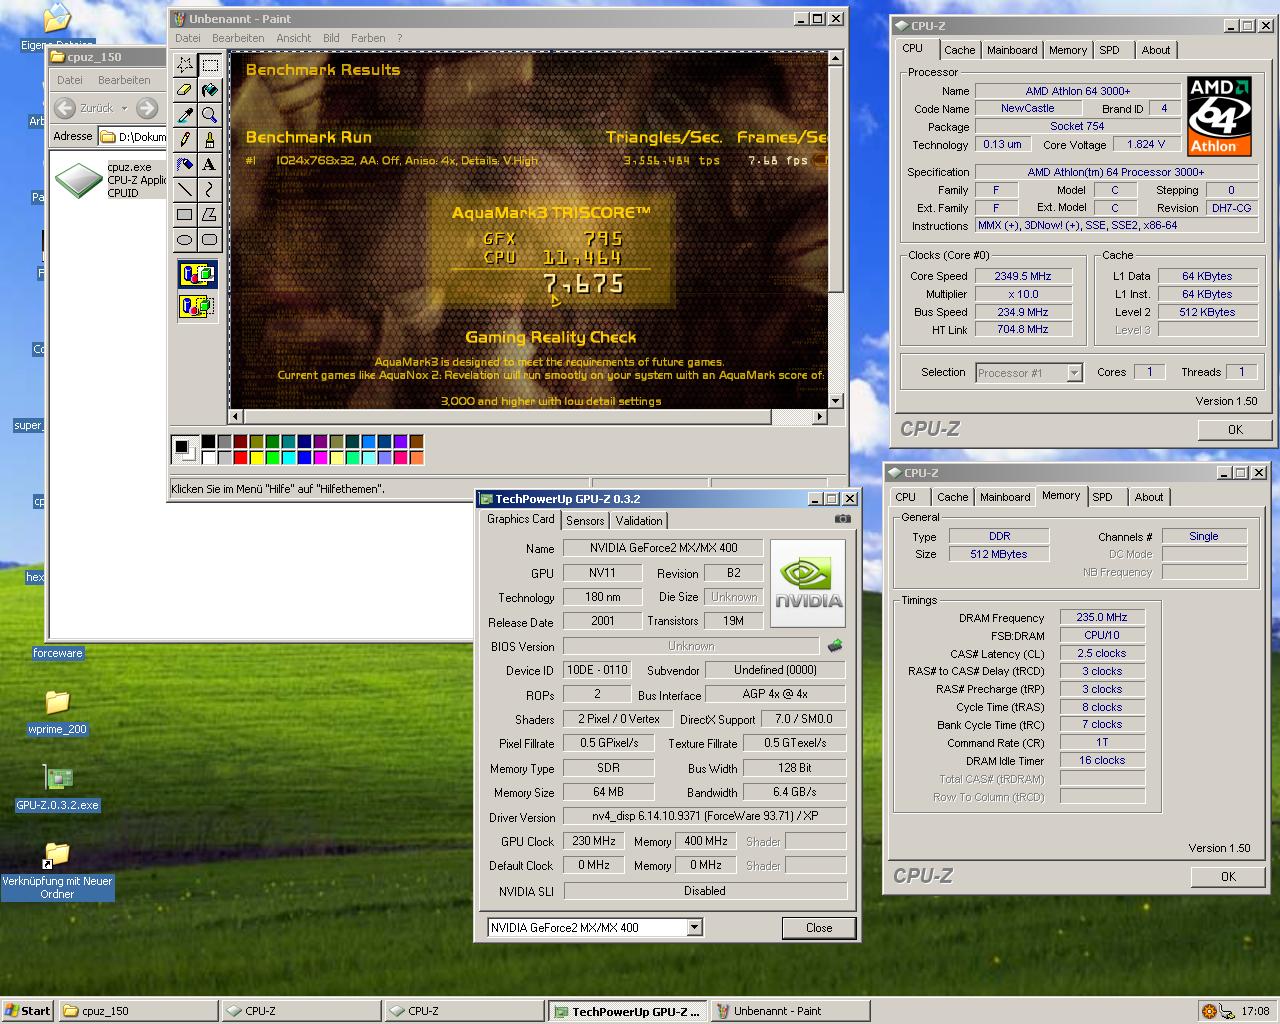Open the Datei menu in Explorer window
1280x1024 pixels.
tap(70, 80)
